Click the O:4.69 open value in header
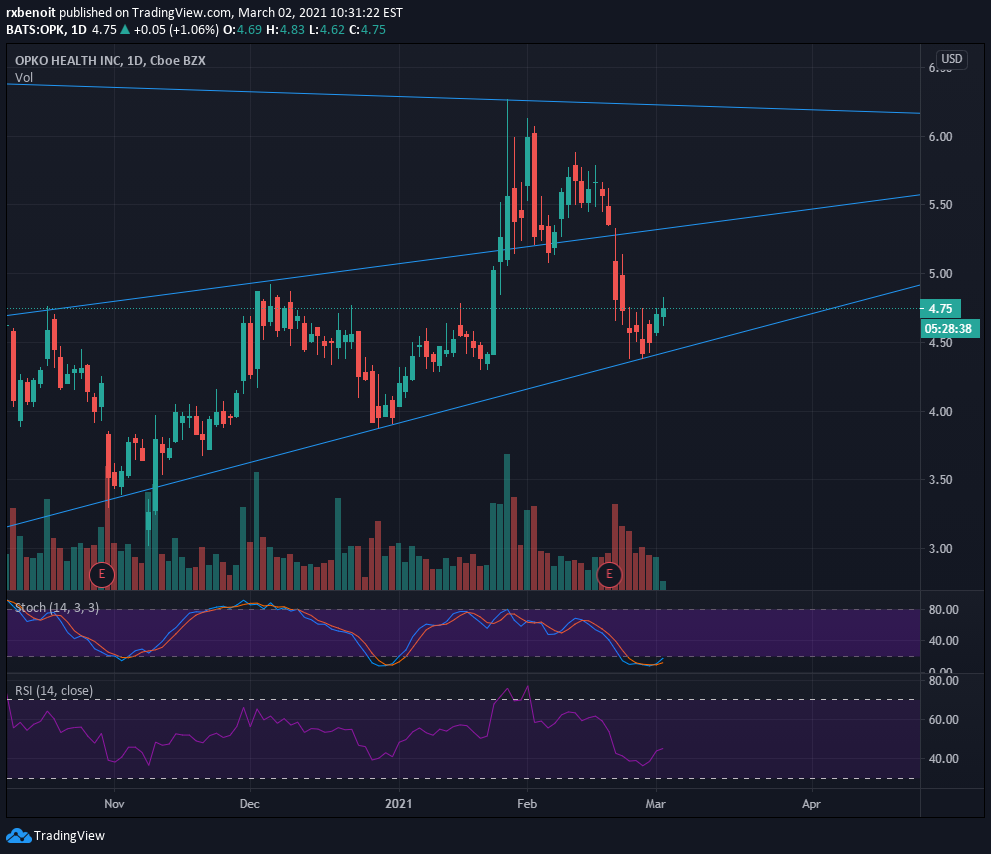 click(242, 30)
